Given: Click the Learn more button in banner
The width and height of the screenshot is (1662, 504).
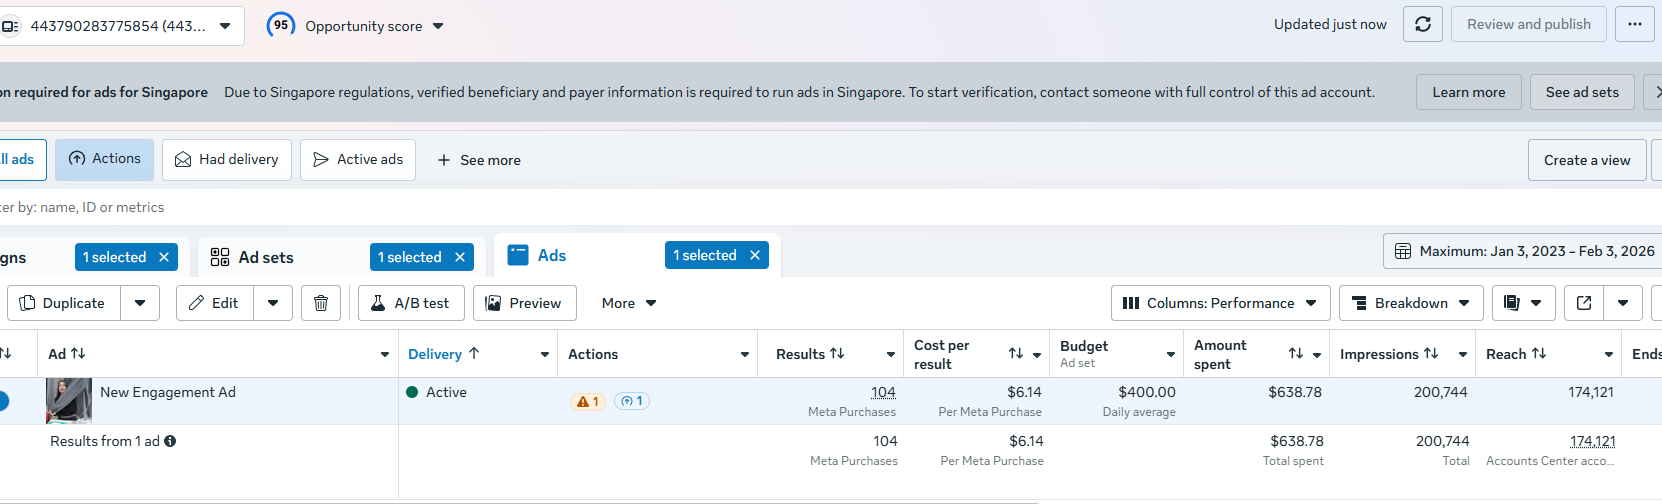Looking at the screenshot, I should click(x=1468, y=92).
